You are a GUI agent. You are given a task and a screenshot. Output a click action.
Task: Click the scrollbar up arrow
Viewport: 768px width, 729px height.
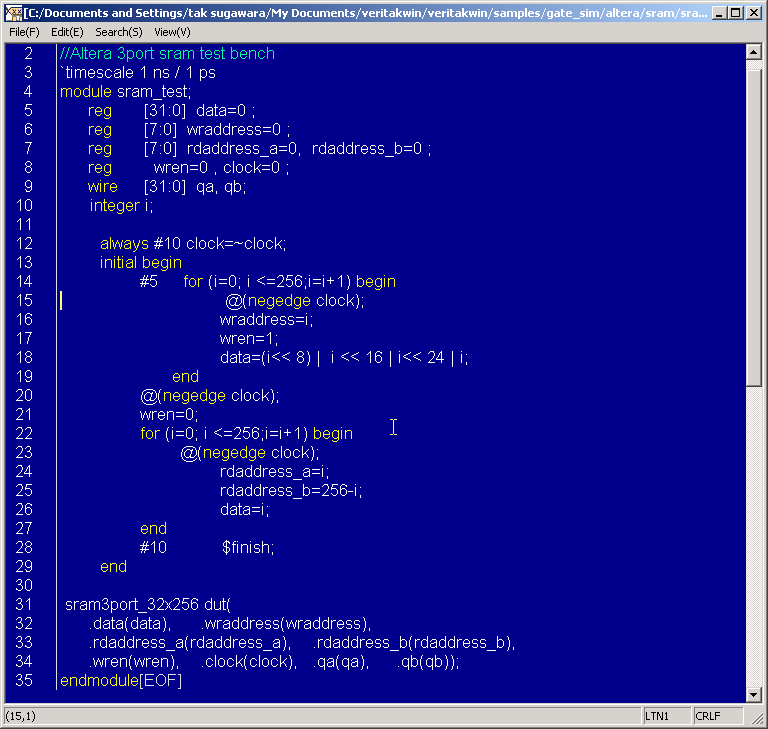pos(755,53)
